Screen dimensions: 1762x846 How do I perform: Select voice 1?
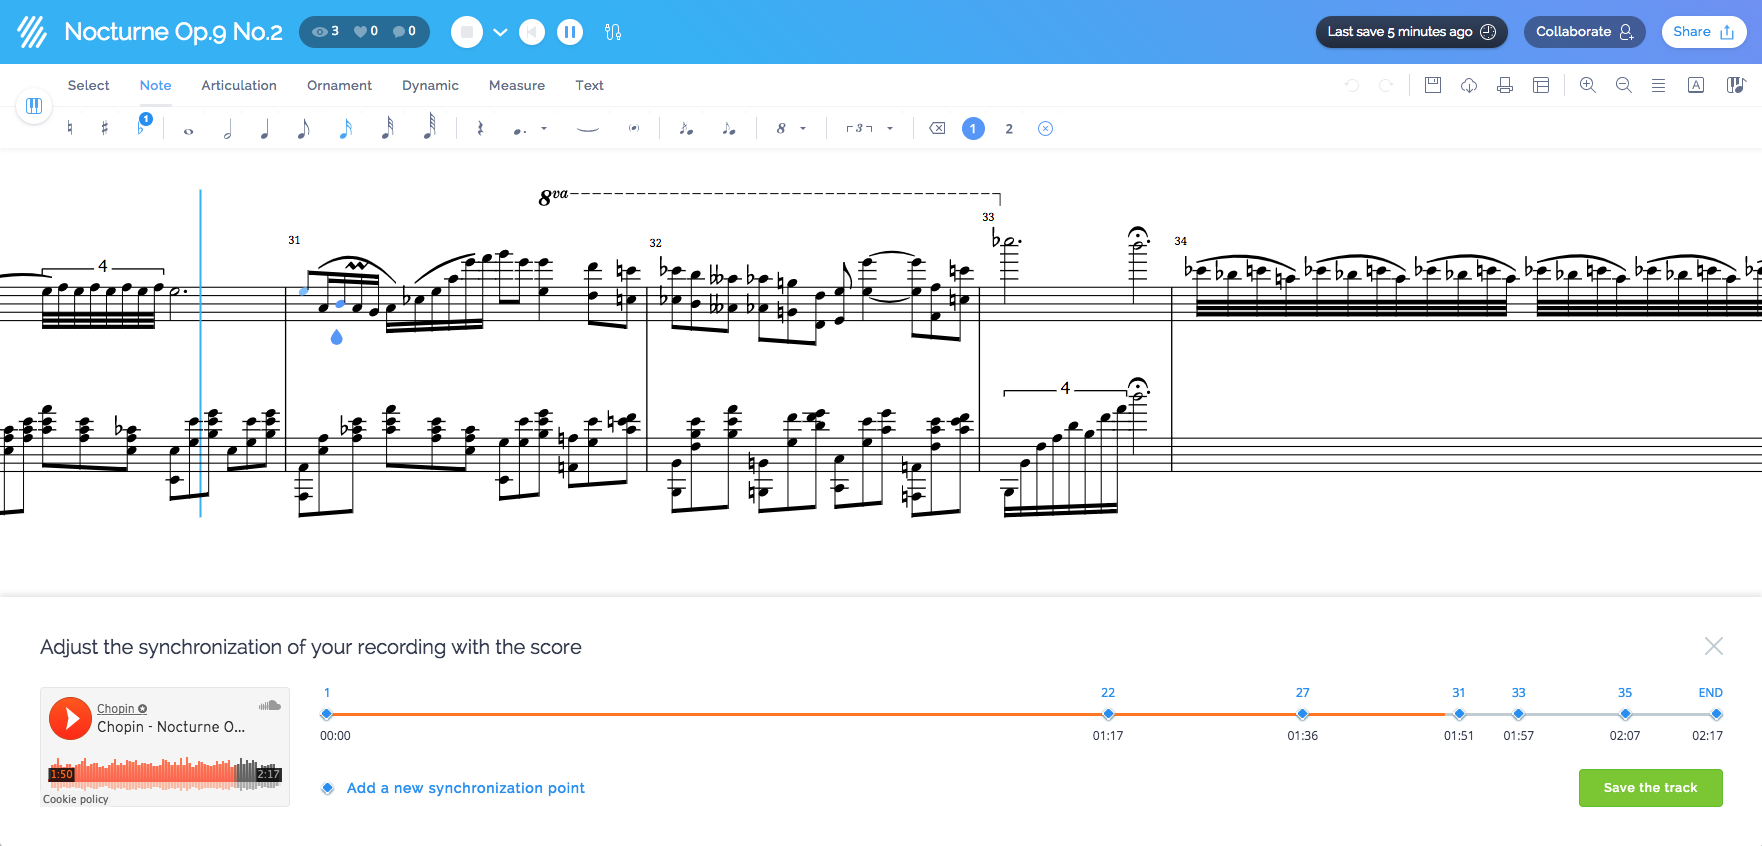[x=973, y=128]
